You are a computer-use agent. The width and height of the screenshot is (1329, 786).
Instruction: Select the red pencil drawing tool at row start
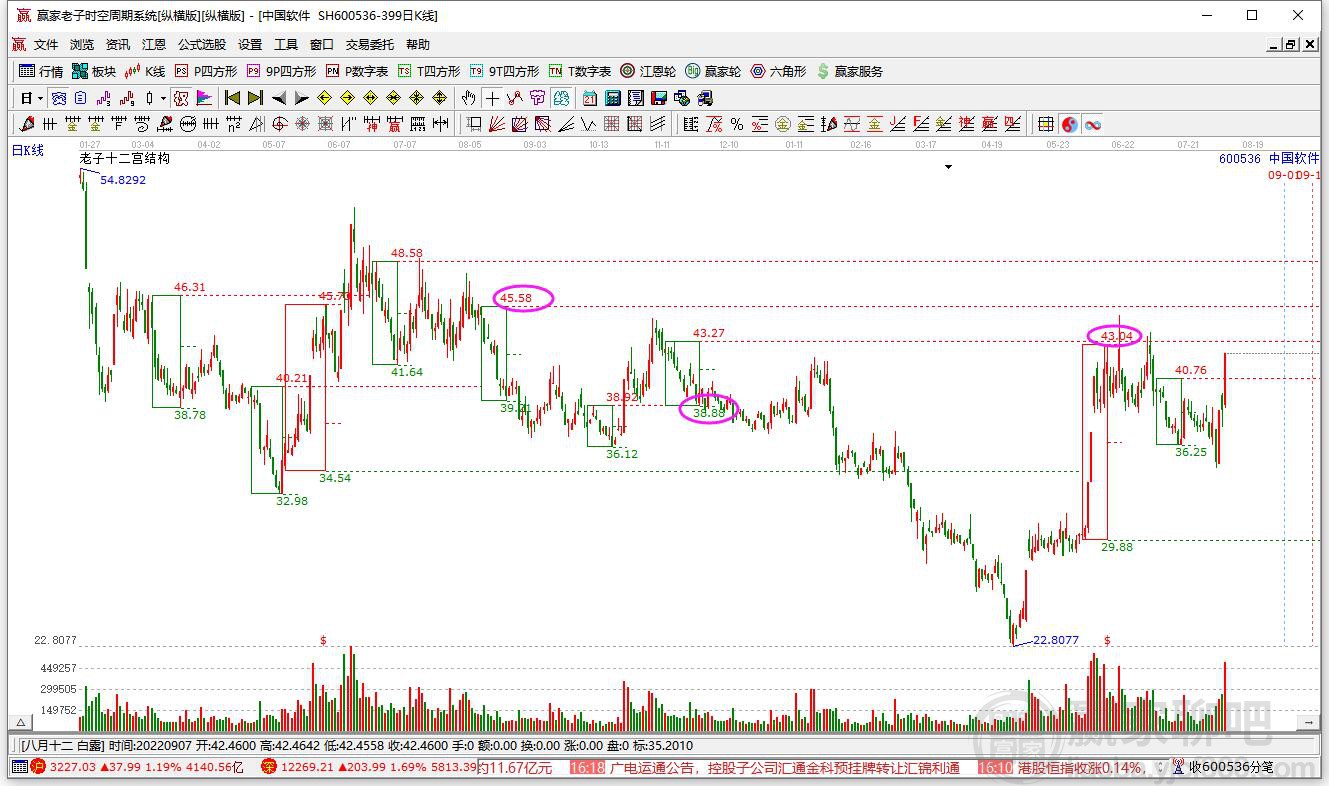coord(26,124)
